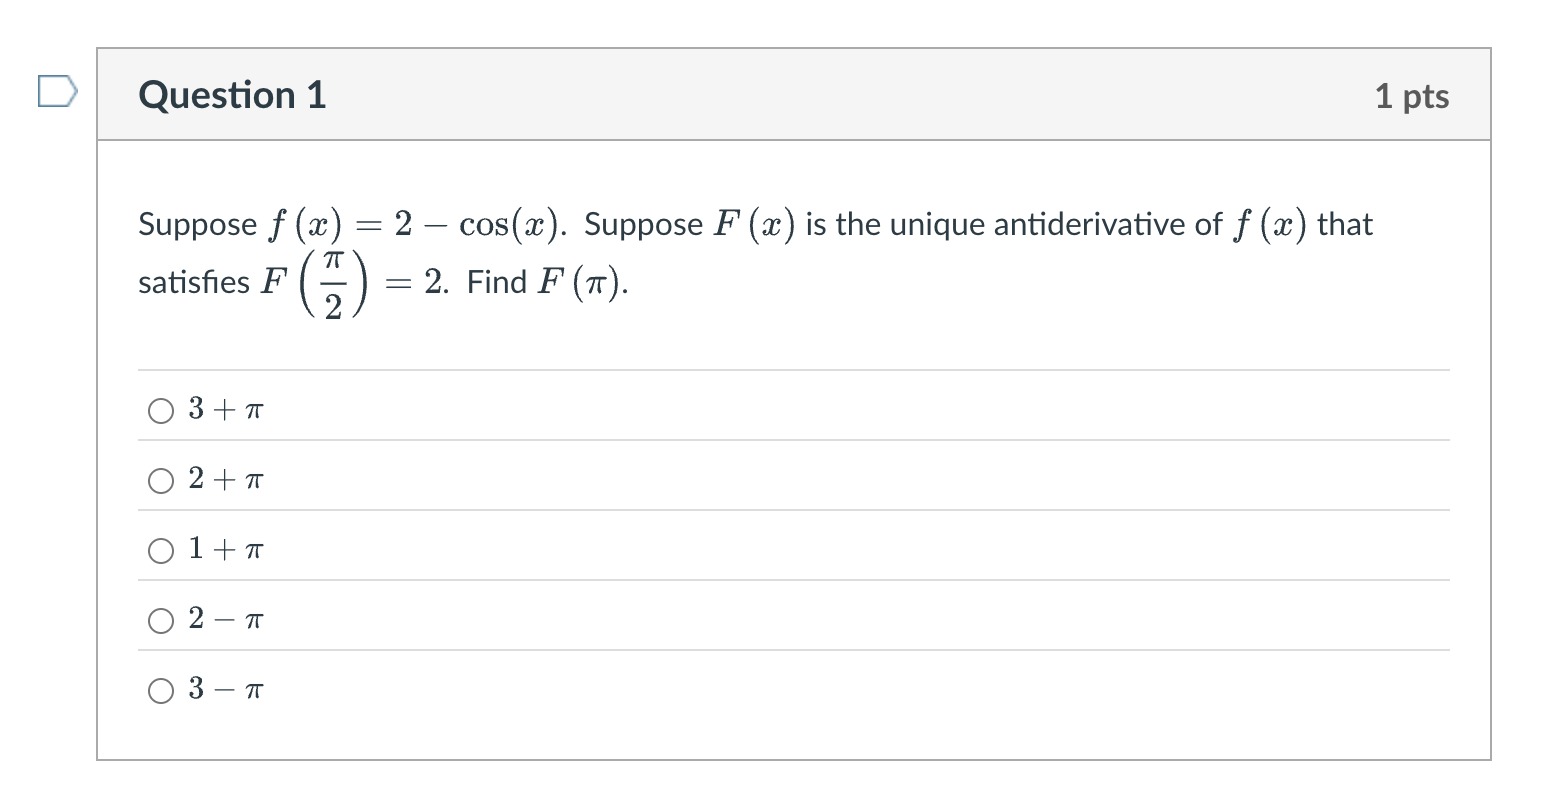Pick the 1 + π radio button

click(x=161, y=550)
